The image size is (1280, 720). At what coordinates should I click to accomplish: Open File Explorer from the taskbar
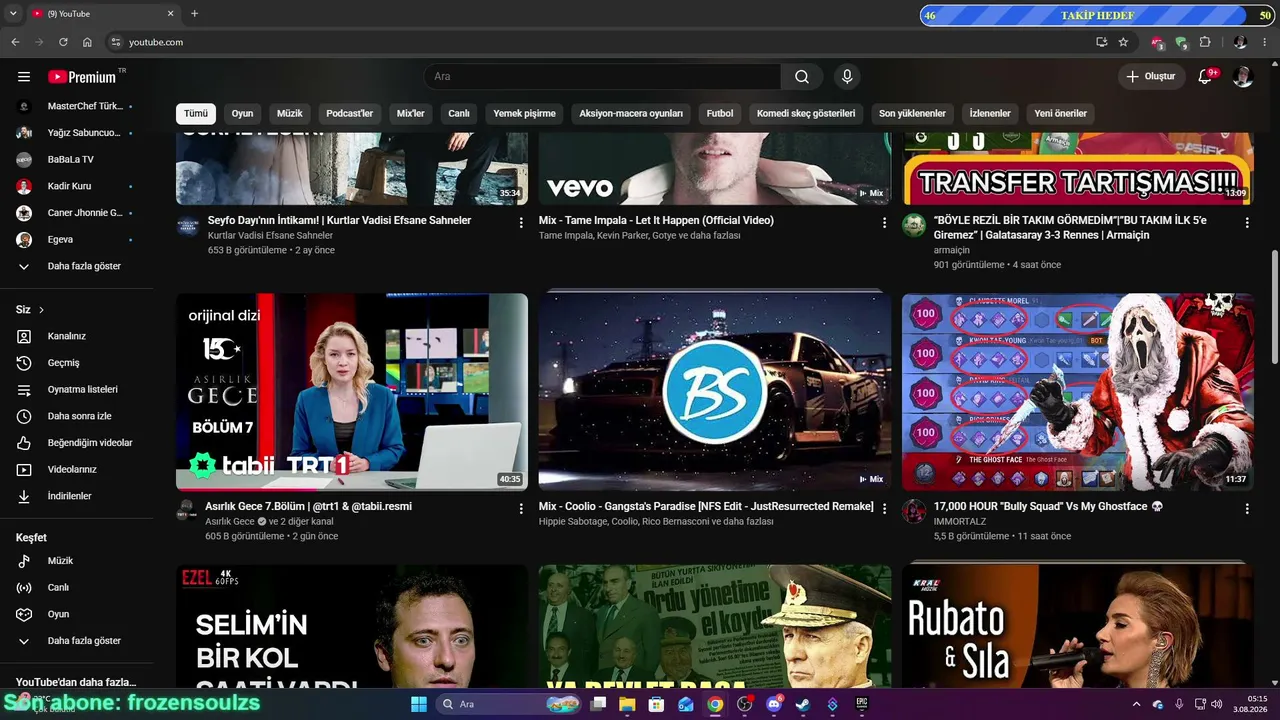pyautogui.click(x=627, y=704)
